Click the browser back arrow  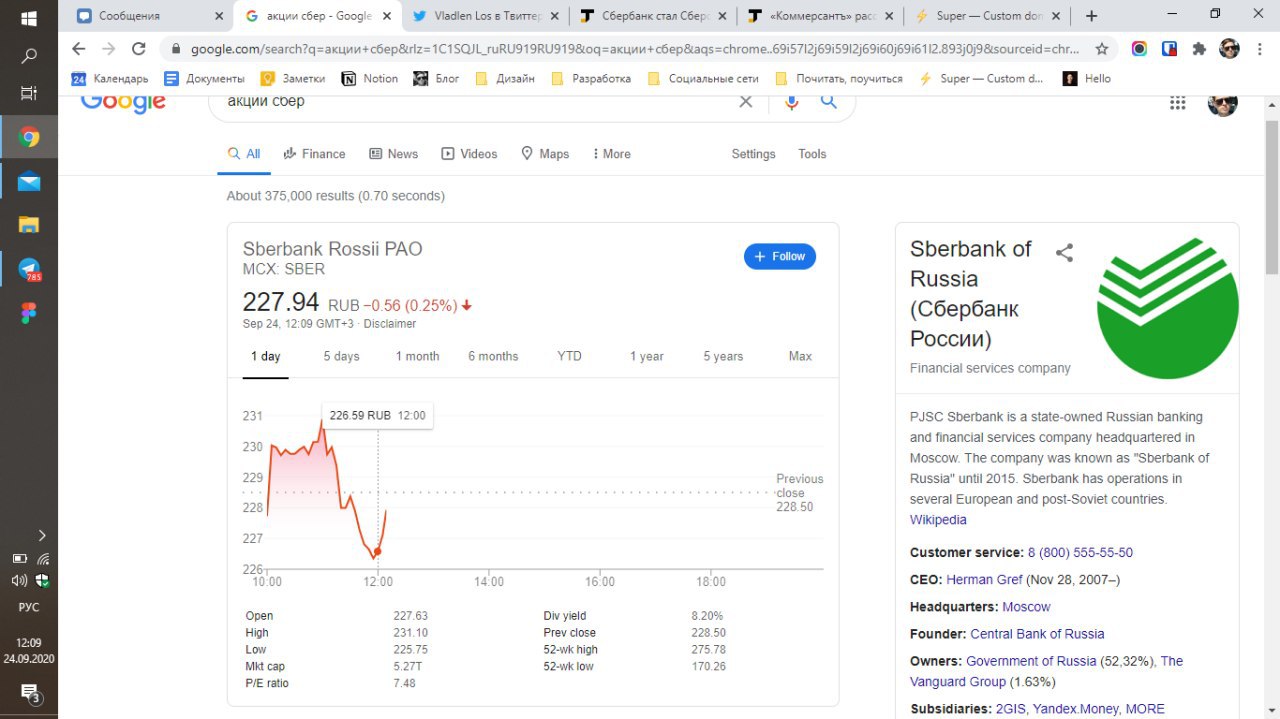79,48
